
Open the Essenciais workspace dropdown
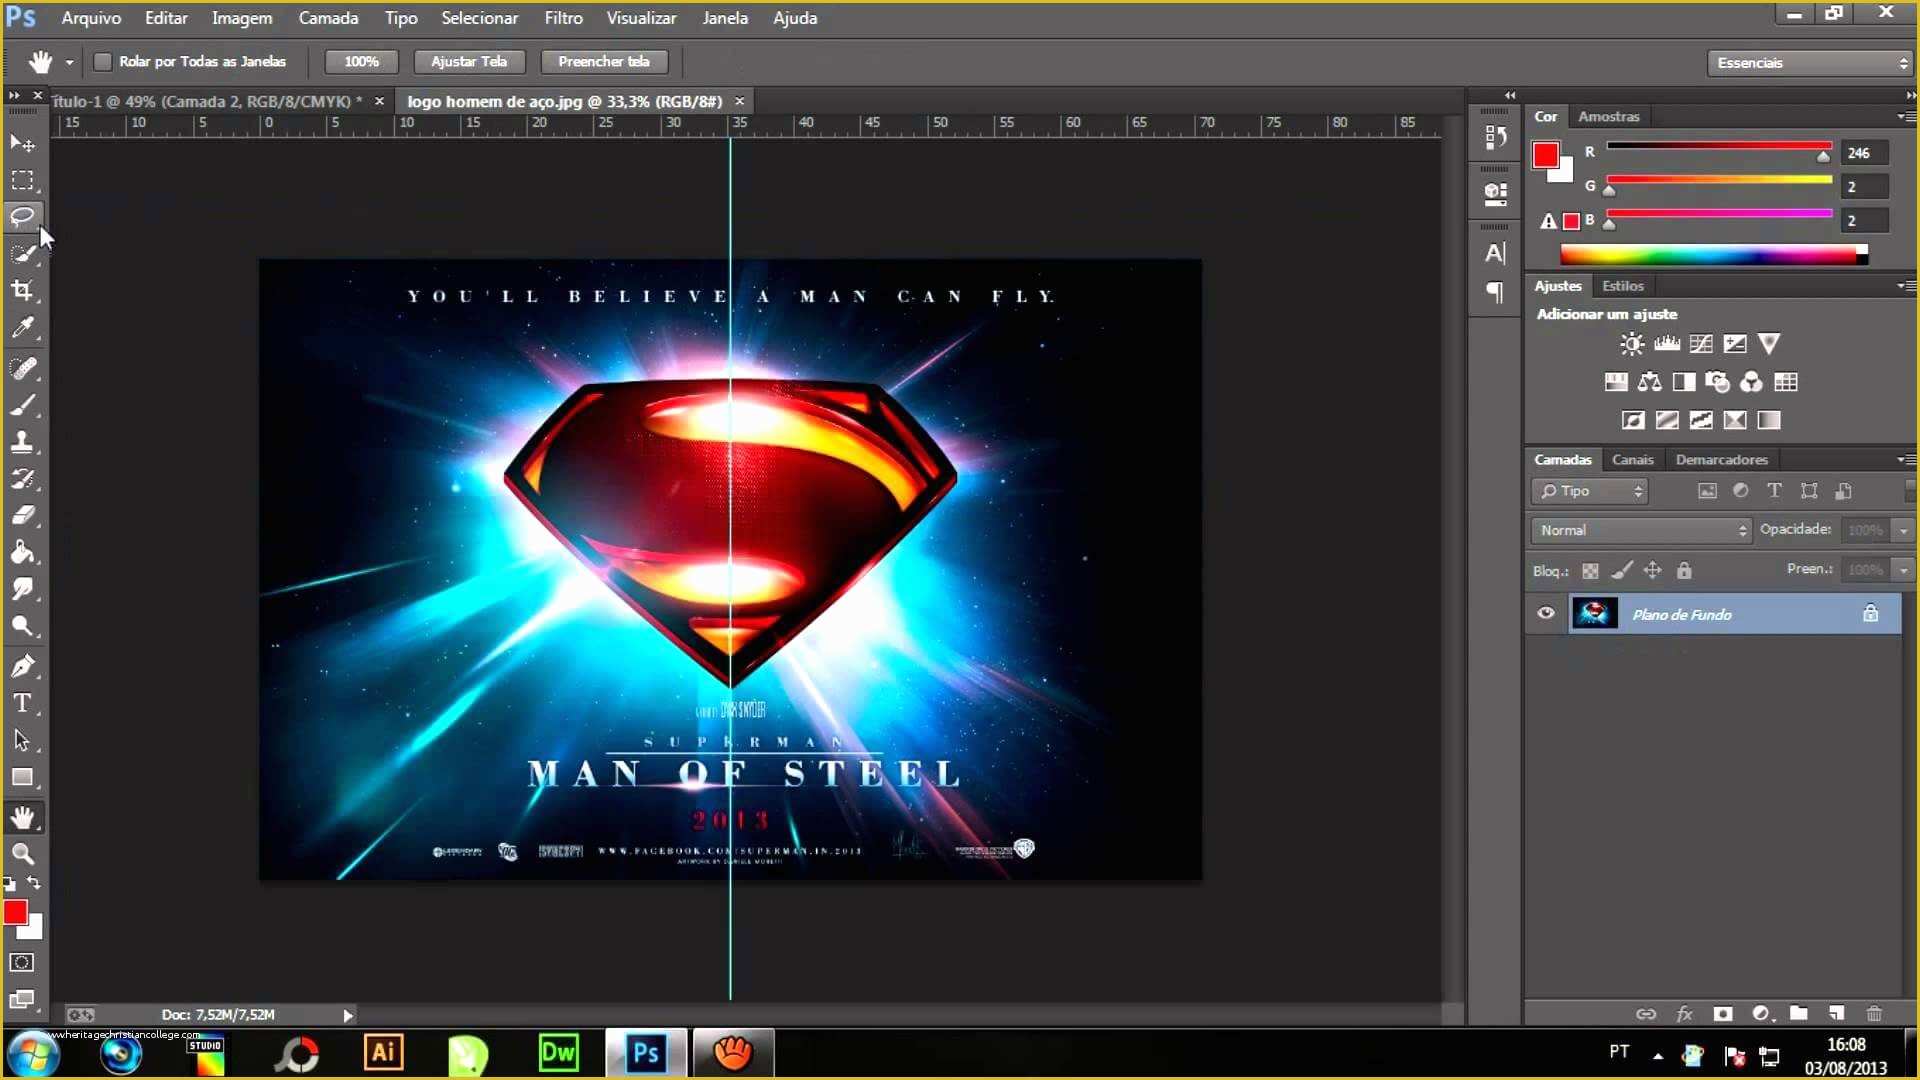click(1810, 63)
